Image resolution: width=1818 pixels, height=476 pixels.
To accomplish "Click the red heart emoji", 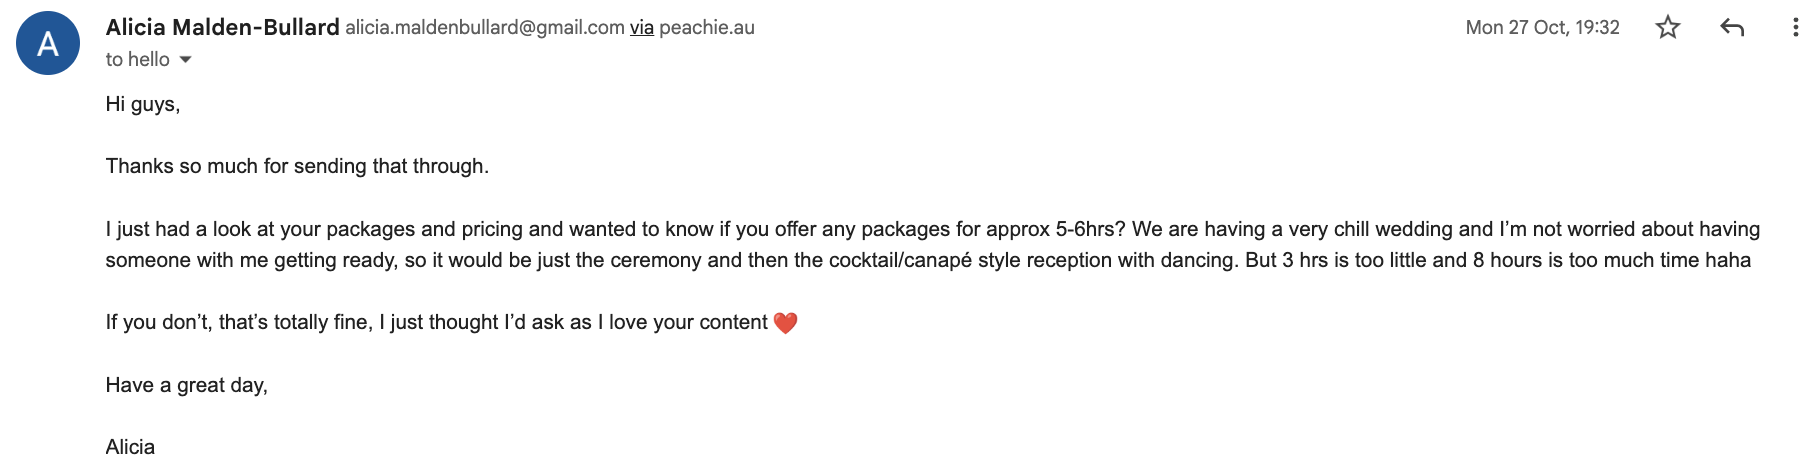I will coord(786,323).
